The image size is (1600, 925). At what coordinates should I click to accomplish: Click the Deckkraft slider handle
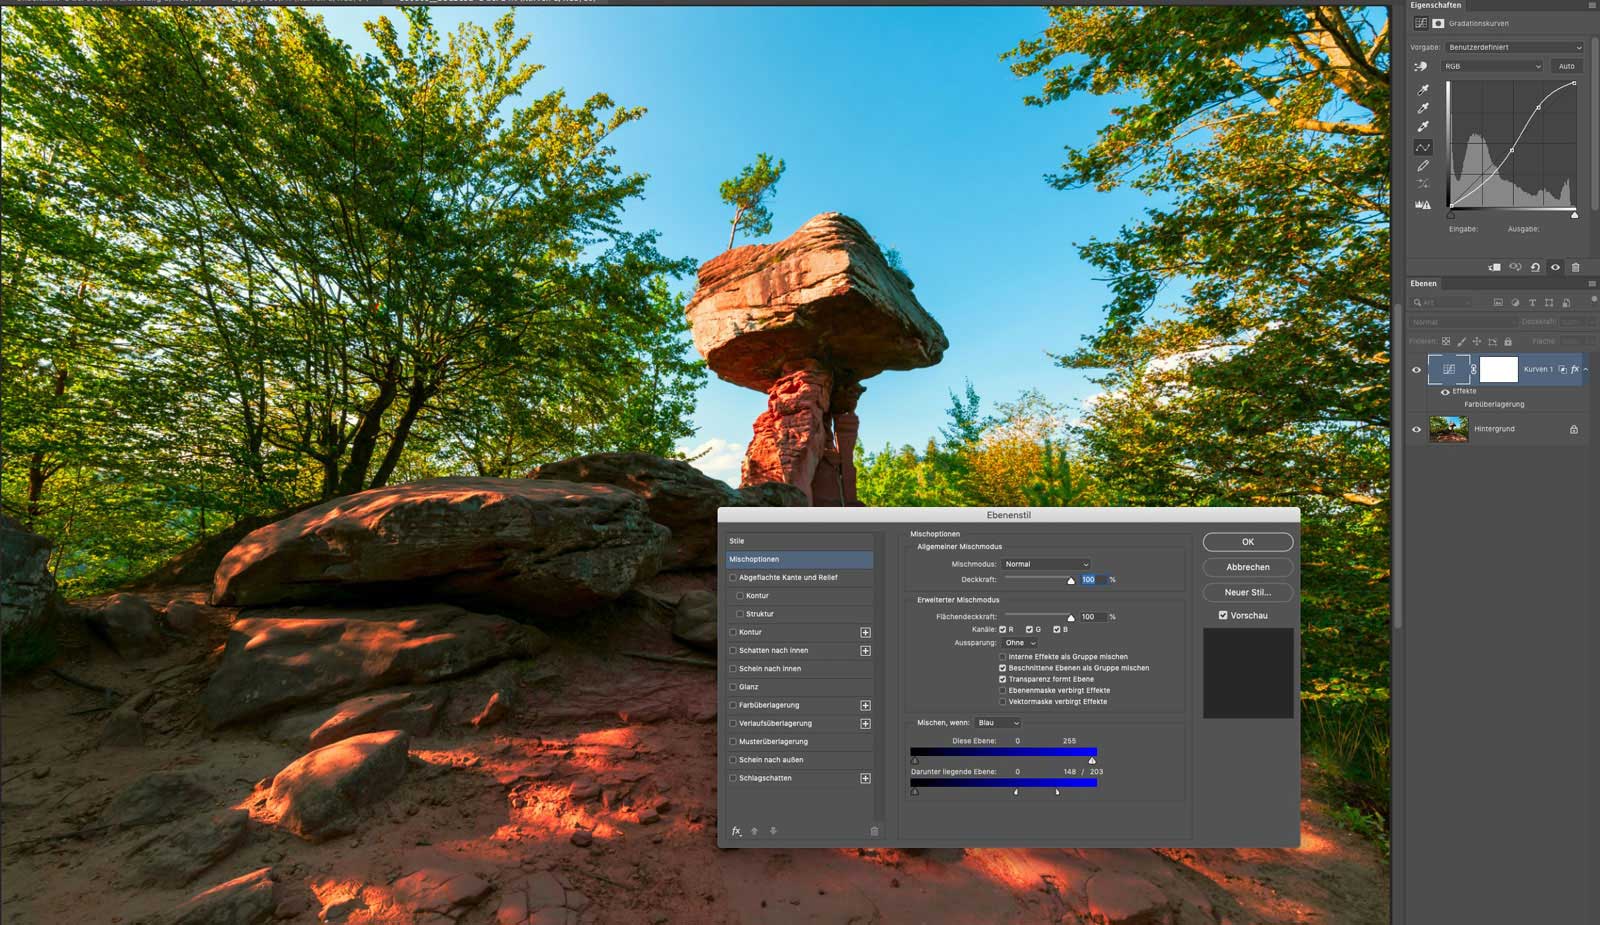coord(1070,581)
